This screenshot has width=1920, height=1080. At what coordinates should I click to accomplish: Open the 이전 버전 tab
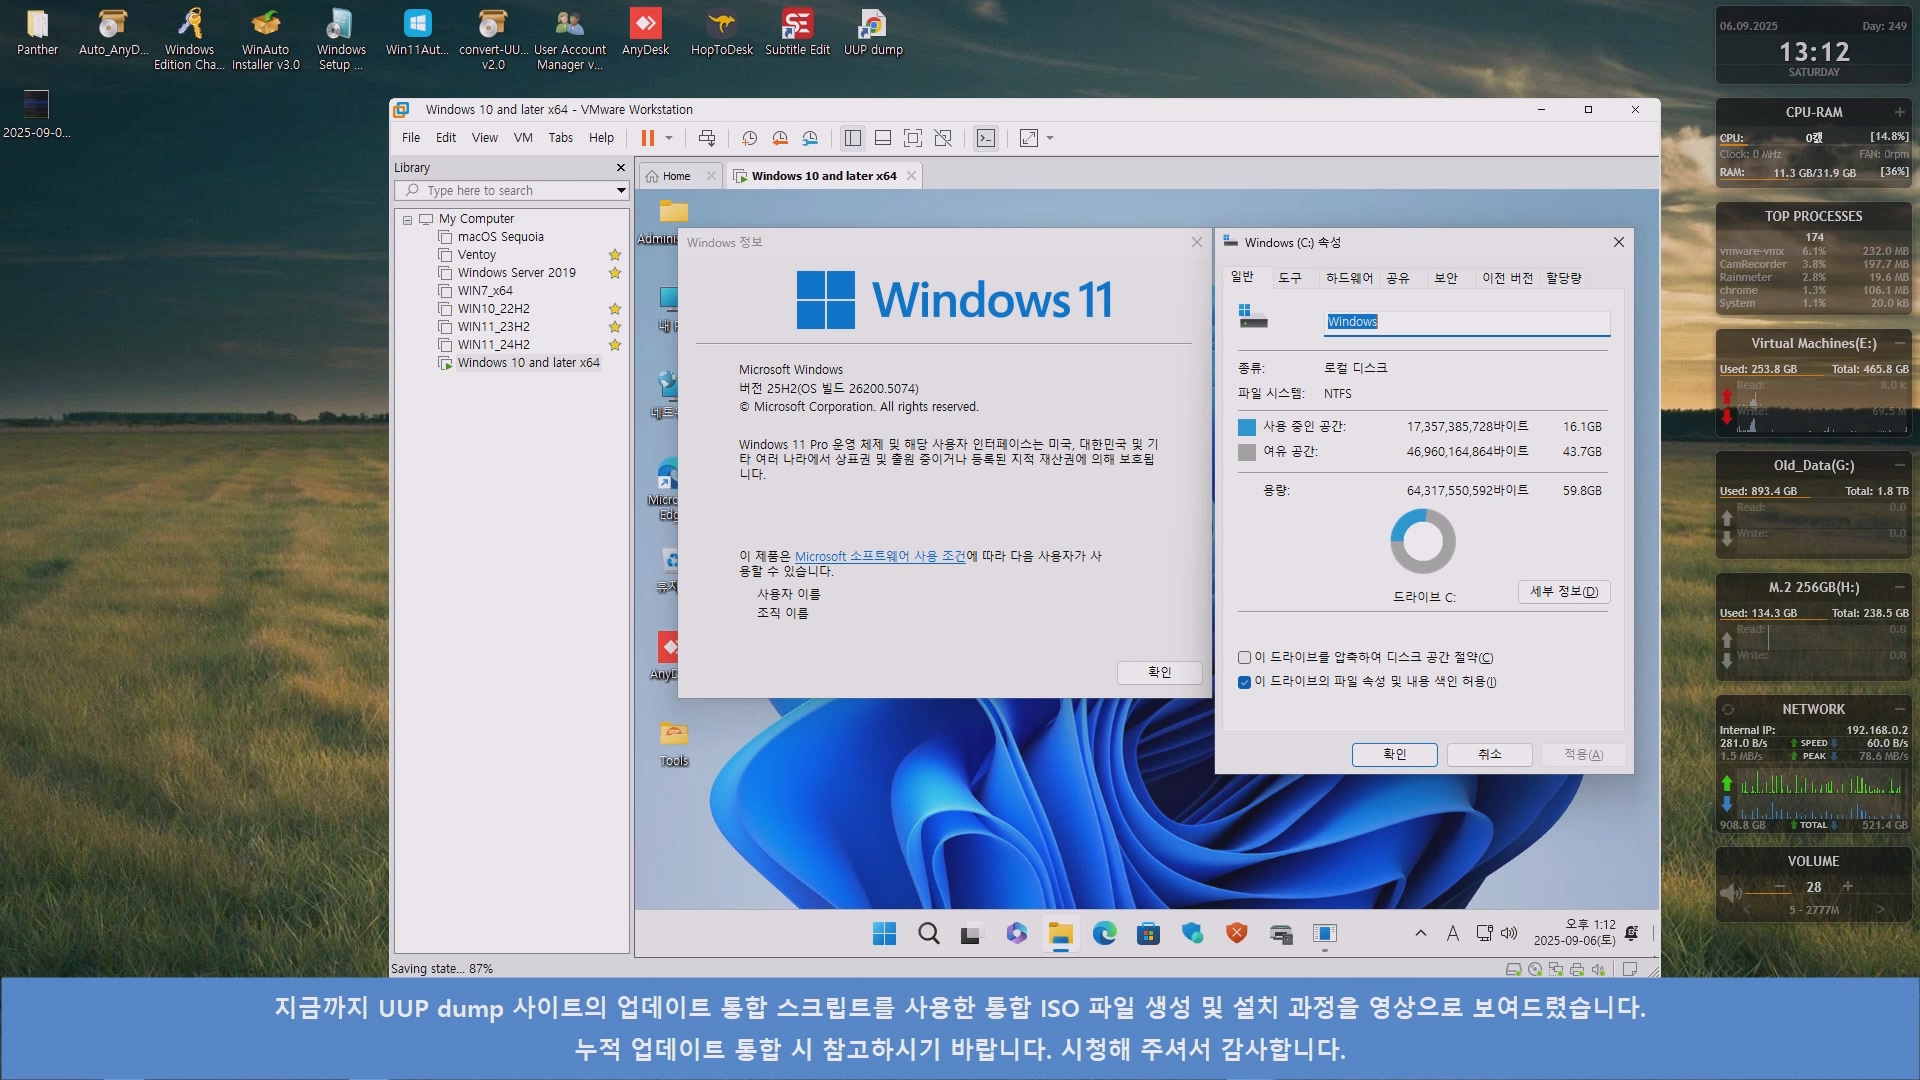click(x=1507, y=278)
